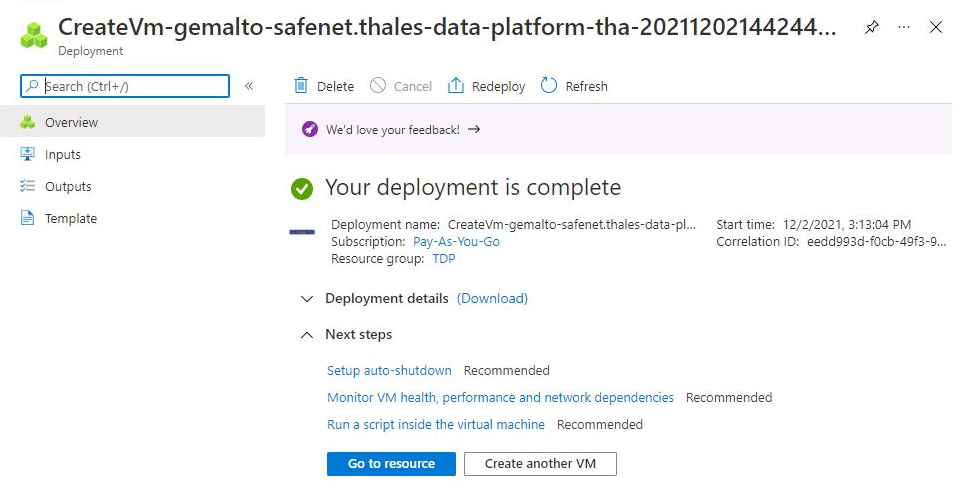Viewport: 963px width, 500px height.
Task: Click the Correlation ID value eedd993d
Action: [876, 241]
